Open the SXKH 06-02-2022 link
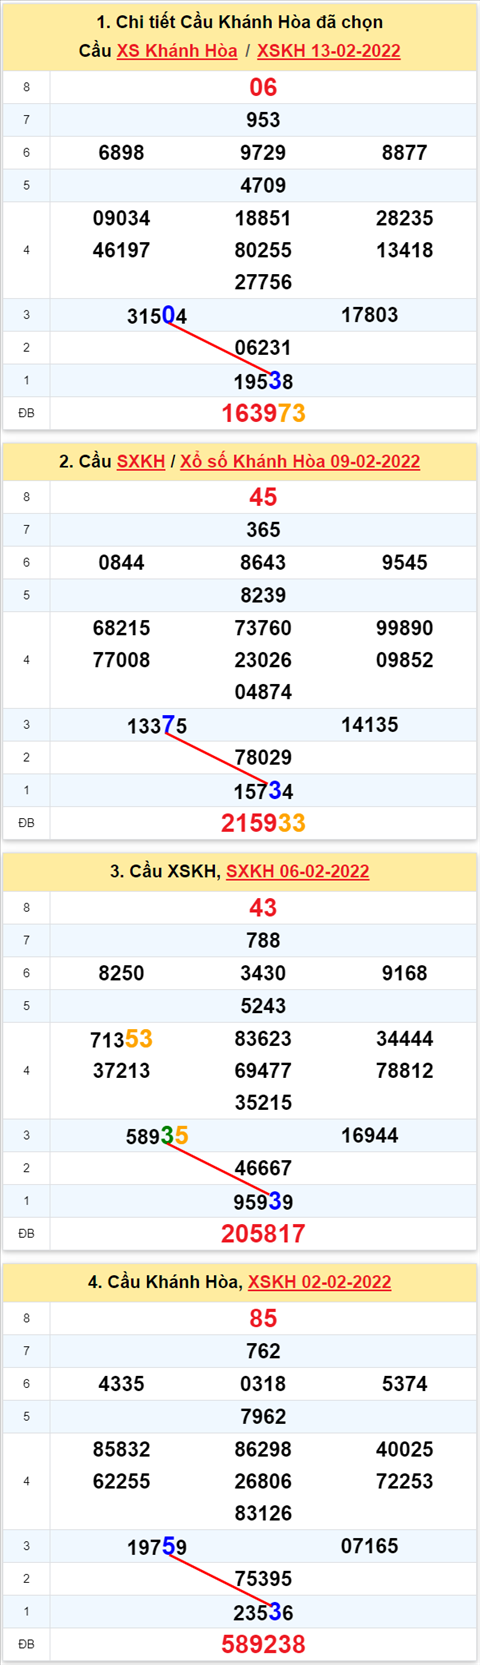This screenshot has width=480, height=1665. [298, 871]
